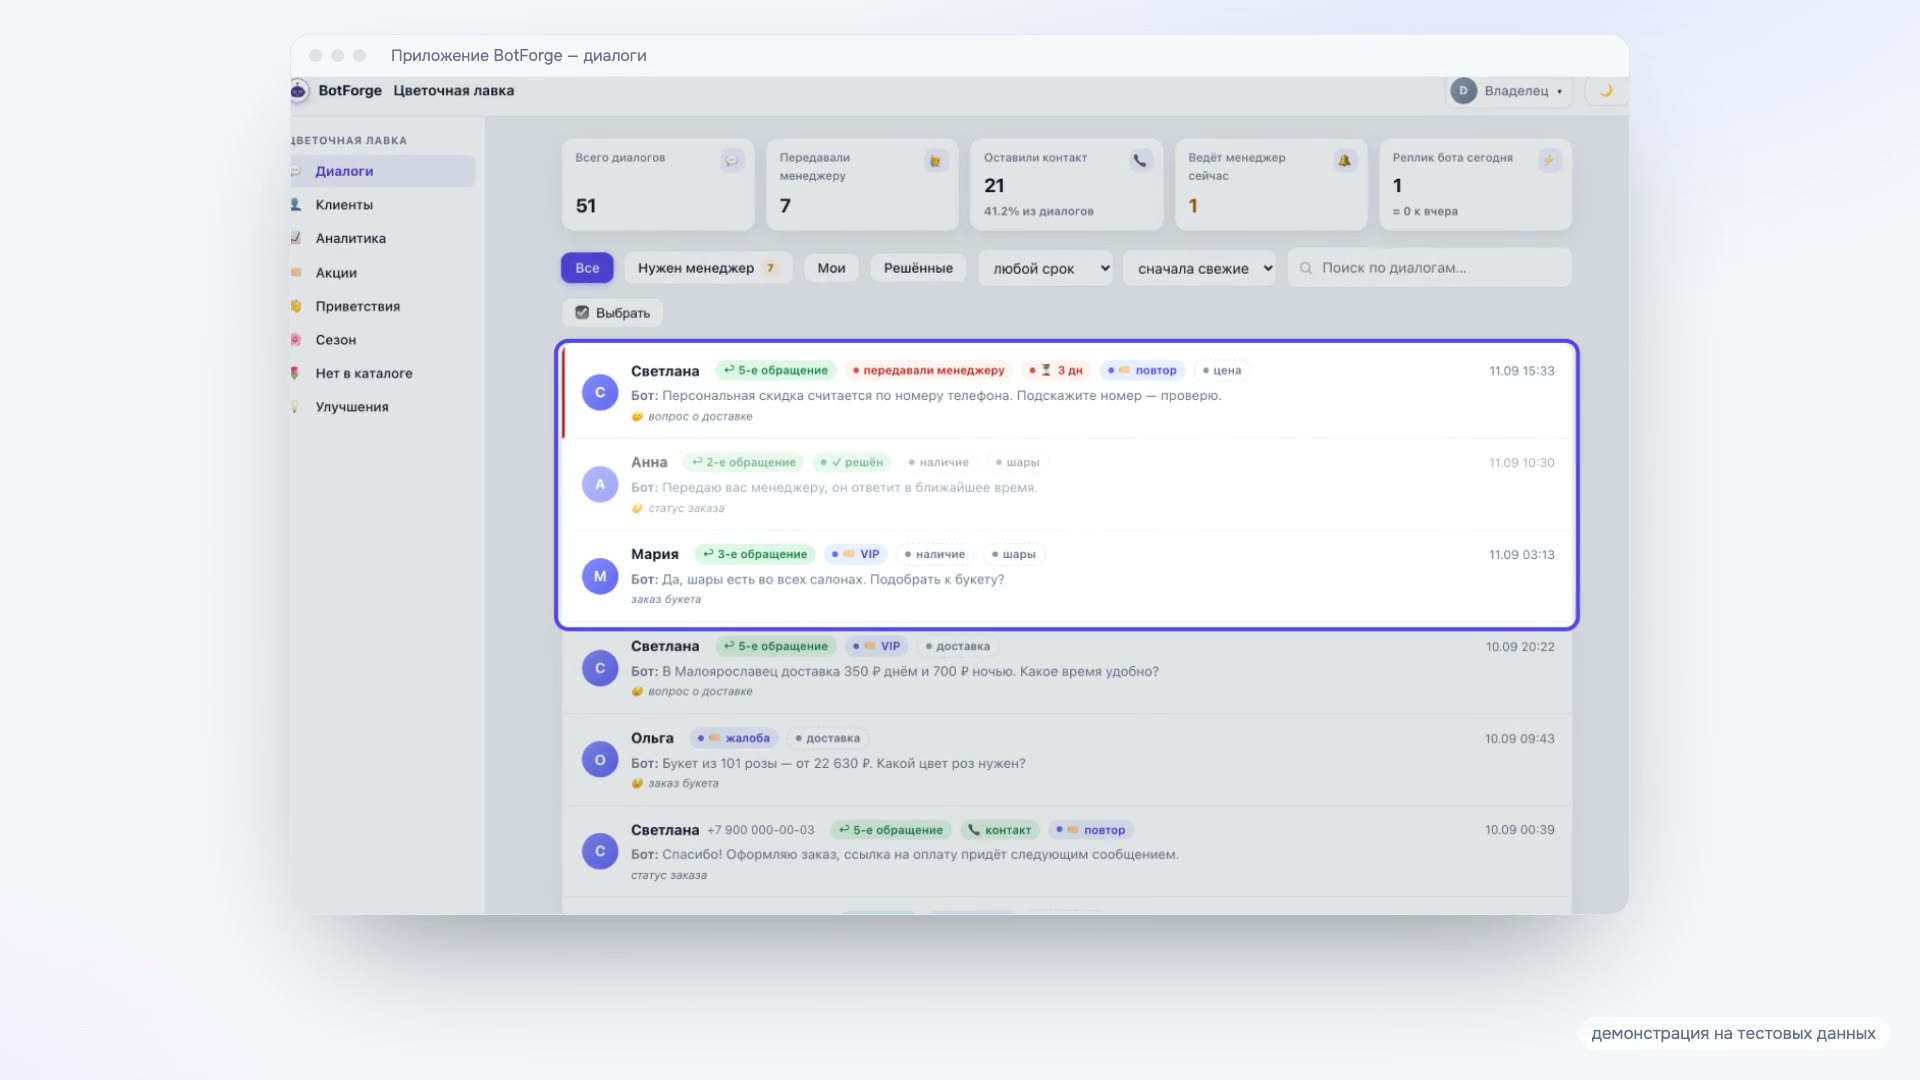This screenshot has width=1920, height=1080.
Task: Focus the Поиск по диалогам search field
Action: coord(1430,268)
